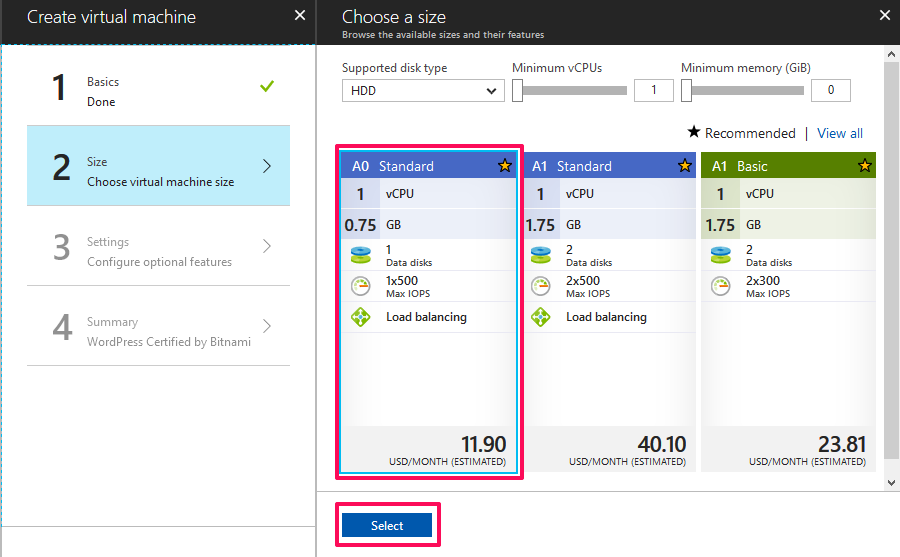
Task: Click the scrollbar down arrow
Action: pos(891,483)
